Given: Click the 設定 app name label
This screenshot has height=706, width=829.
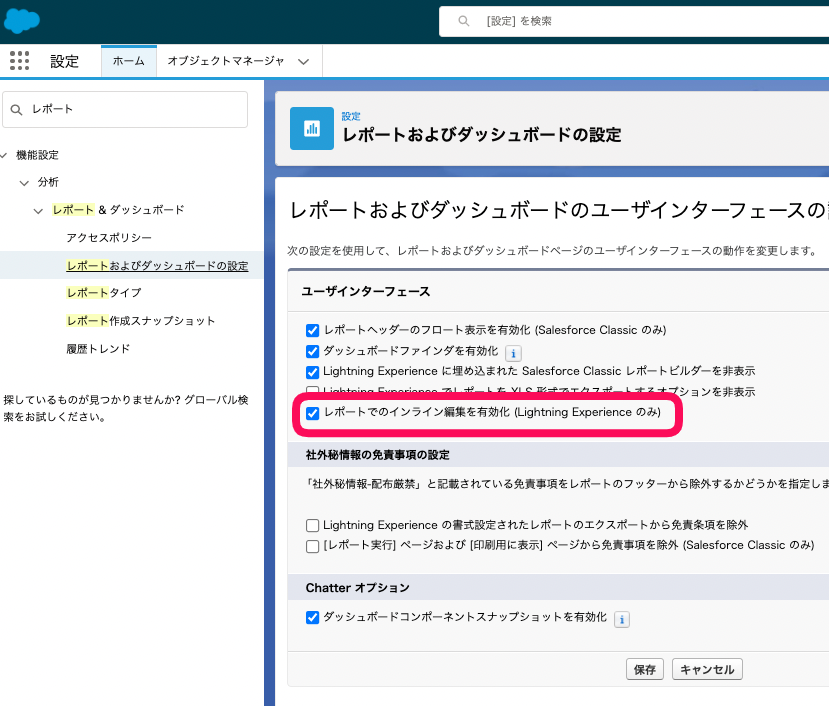Looking at the screenshot, I should pos(65,61).
